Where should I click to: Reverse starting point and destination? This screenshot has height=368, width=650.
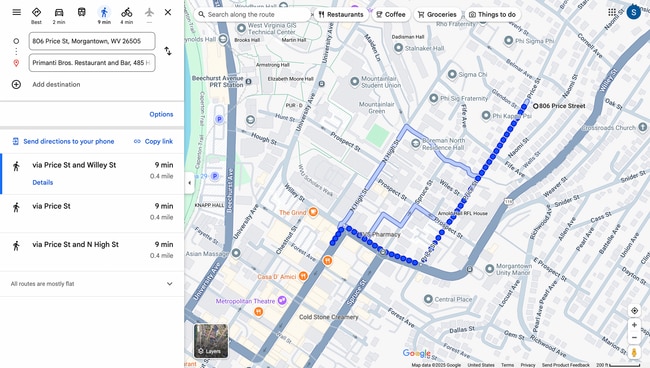coord(168,51)
